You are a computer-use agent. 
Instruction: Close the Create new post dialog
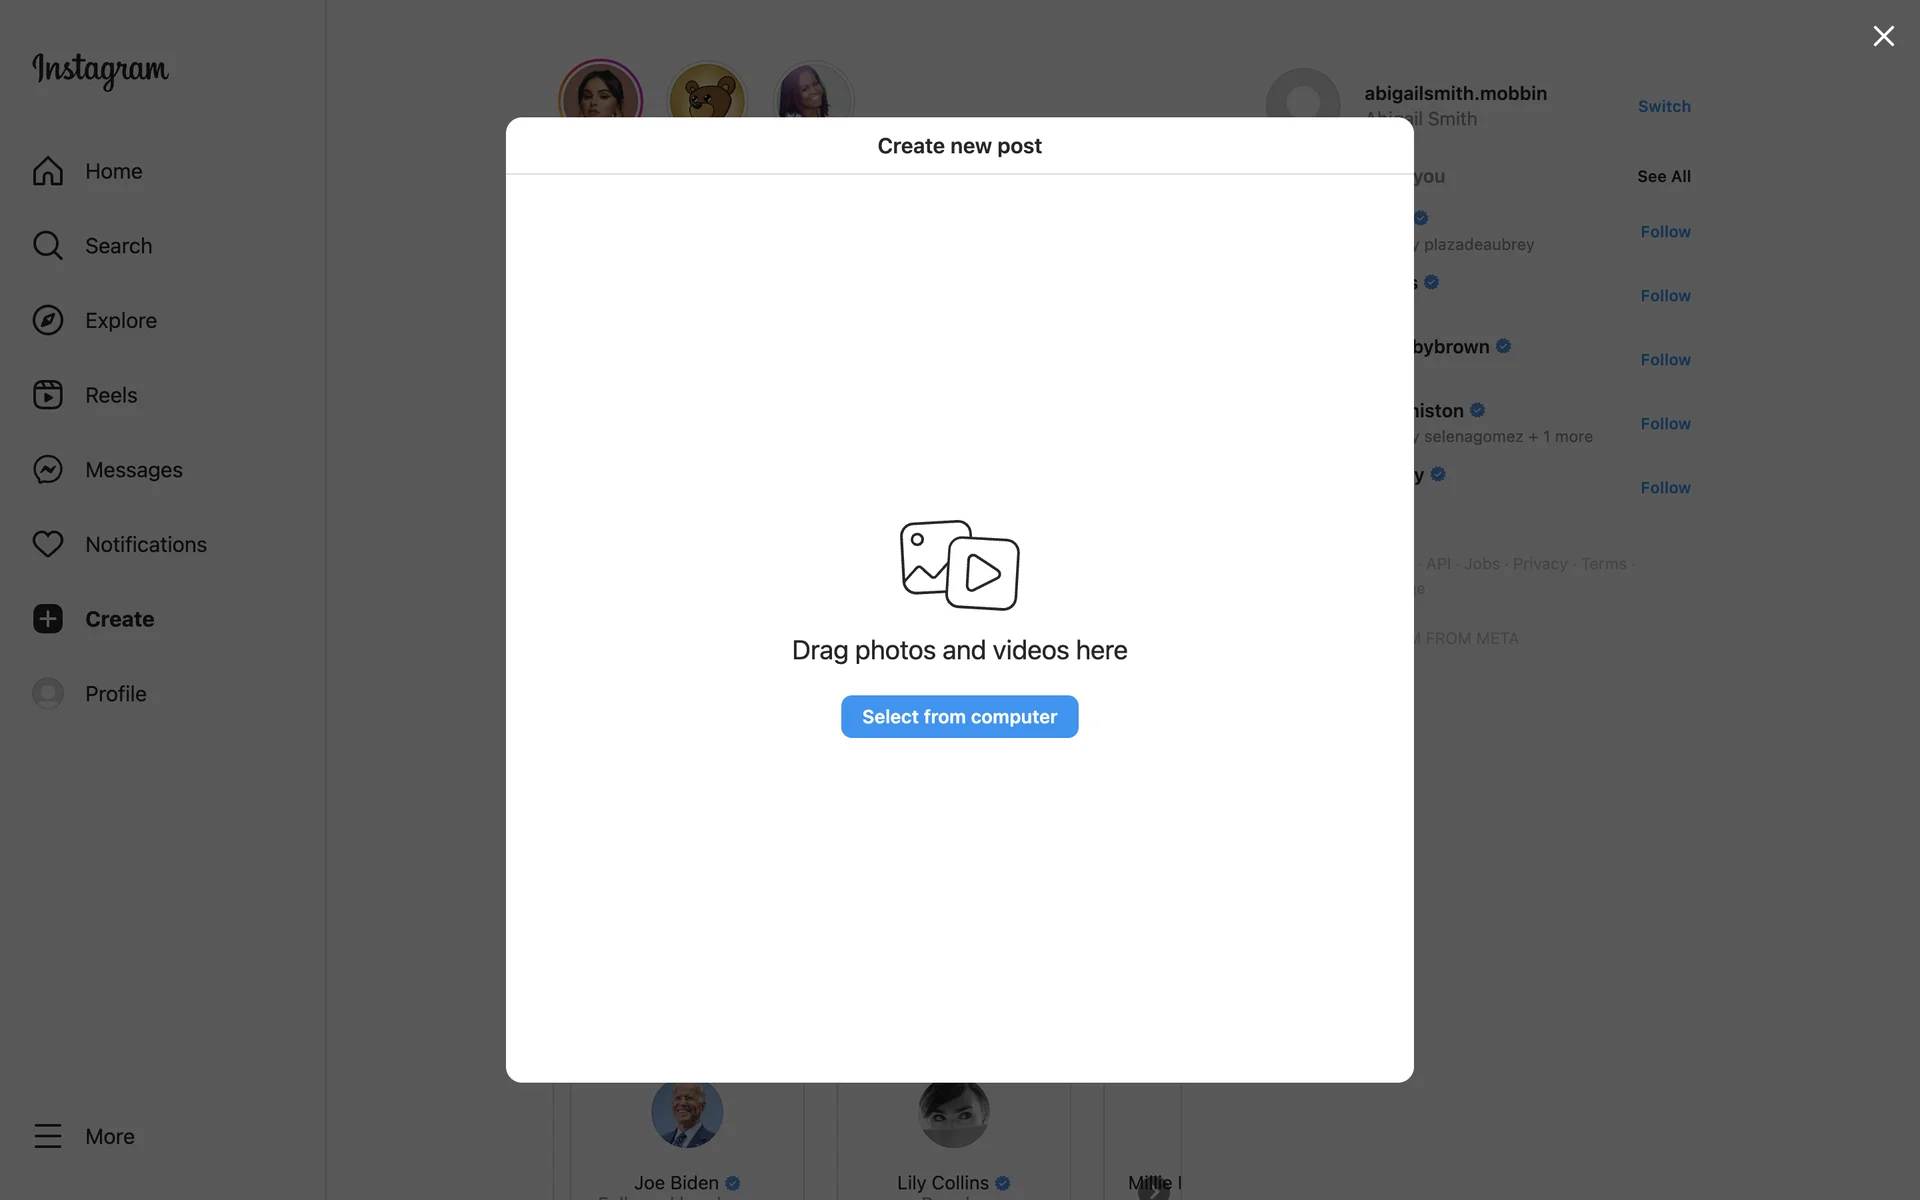pos(1883,36)
